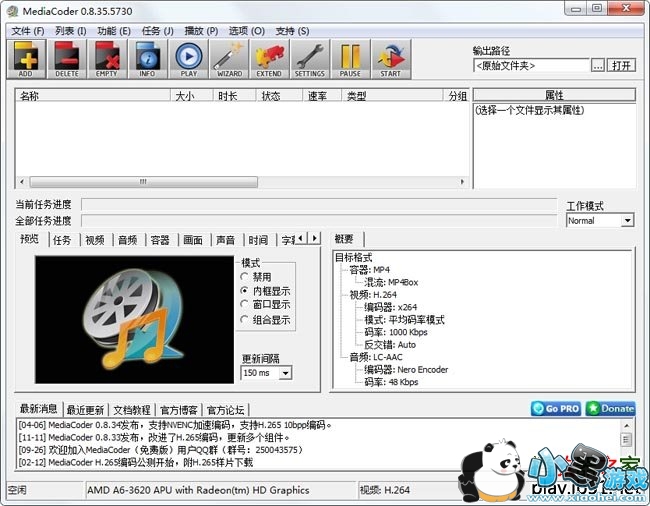
Task: Sort by the 大小 column header
Action: tap(192, 96)
